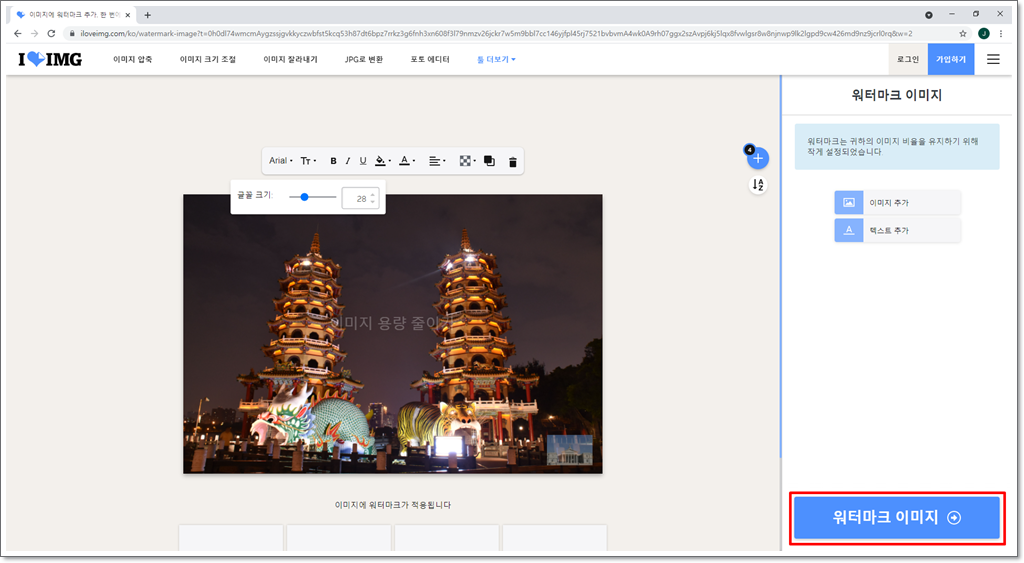
Task: Open a new browser tab with plus
Action: (x=148, y=15)
